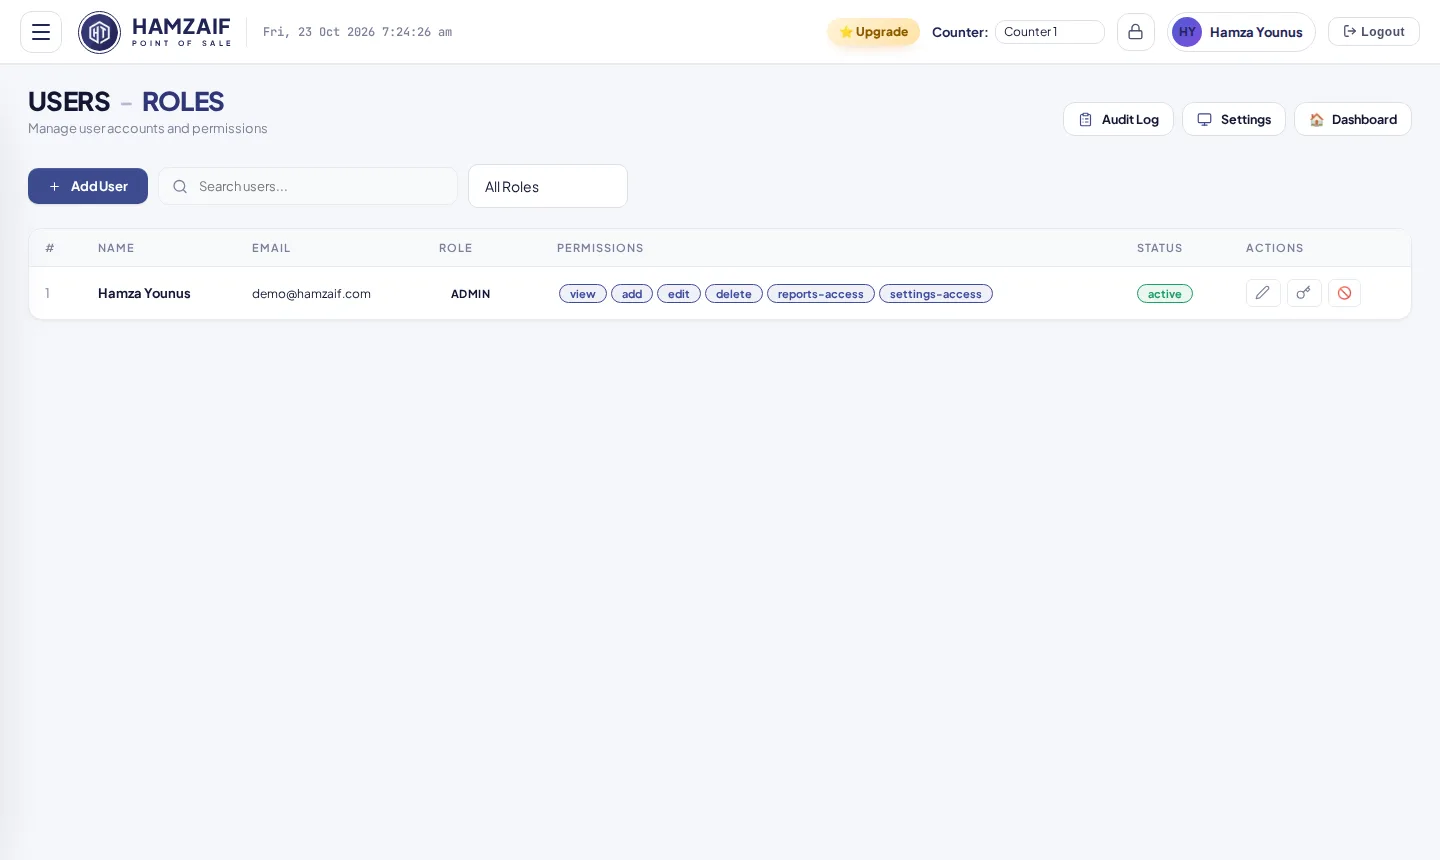Open the All Roles filter dropdown
The width and height of the screenshot is (1440, 860).
pyautogui.click(x=548, y=186)
